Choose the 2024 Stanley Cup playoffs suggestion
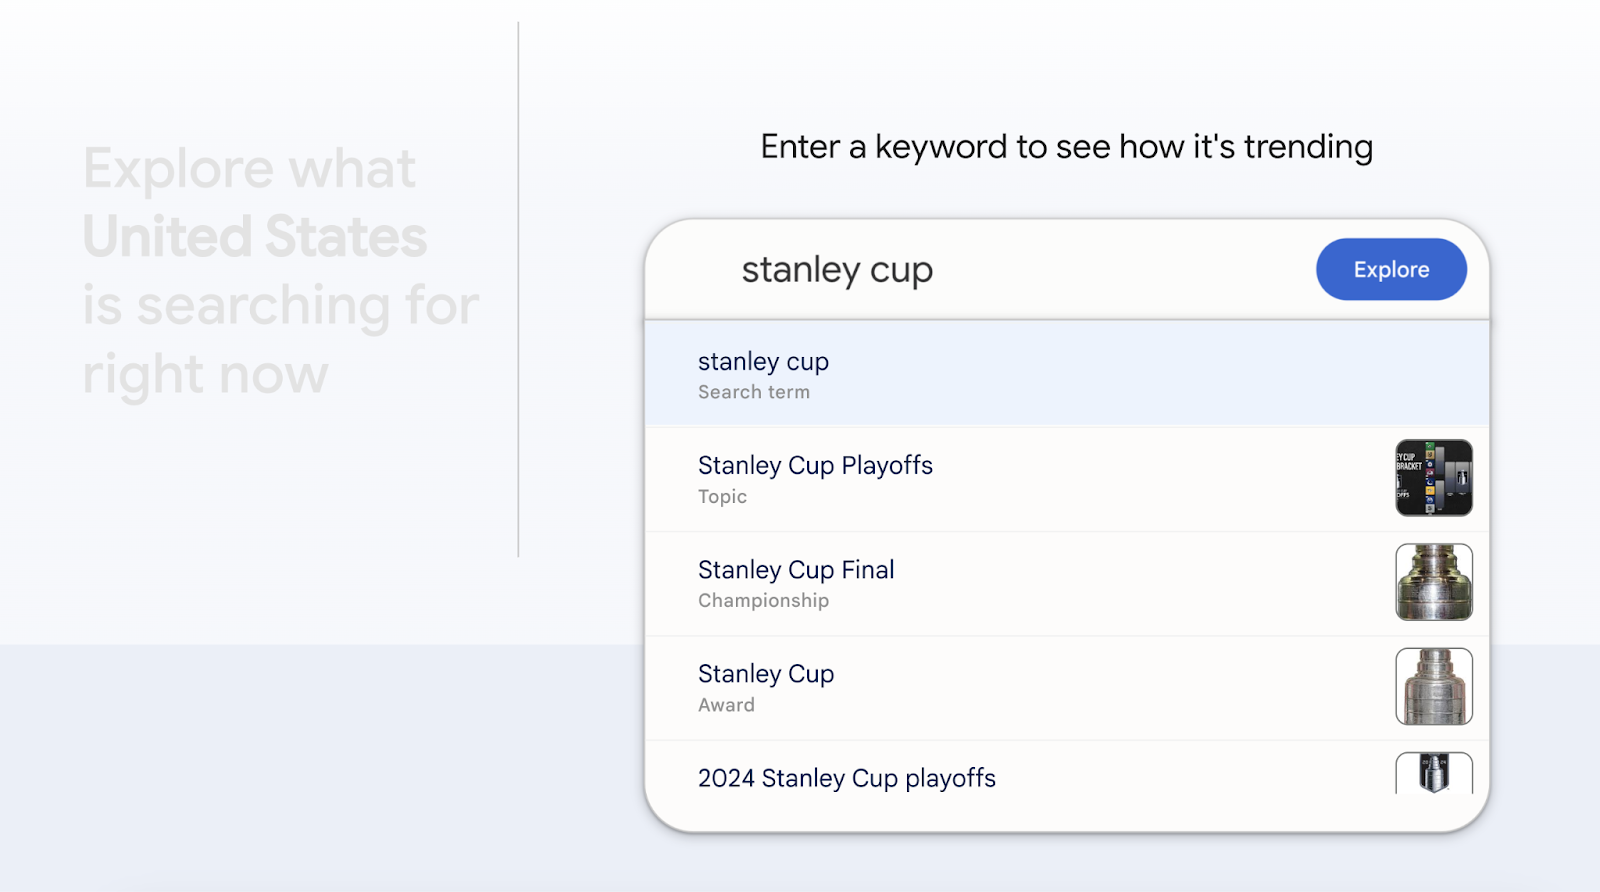Viewport: 1600px width, 892px height. coord(847,778)
